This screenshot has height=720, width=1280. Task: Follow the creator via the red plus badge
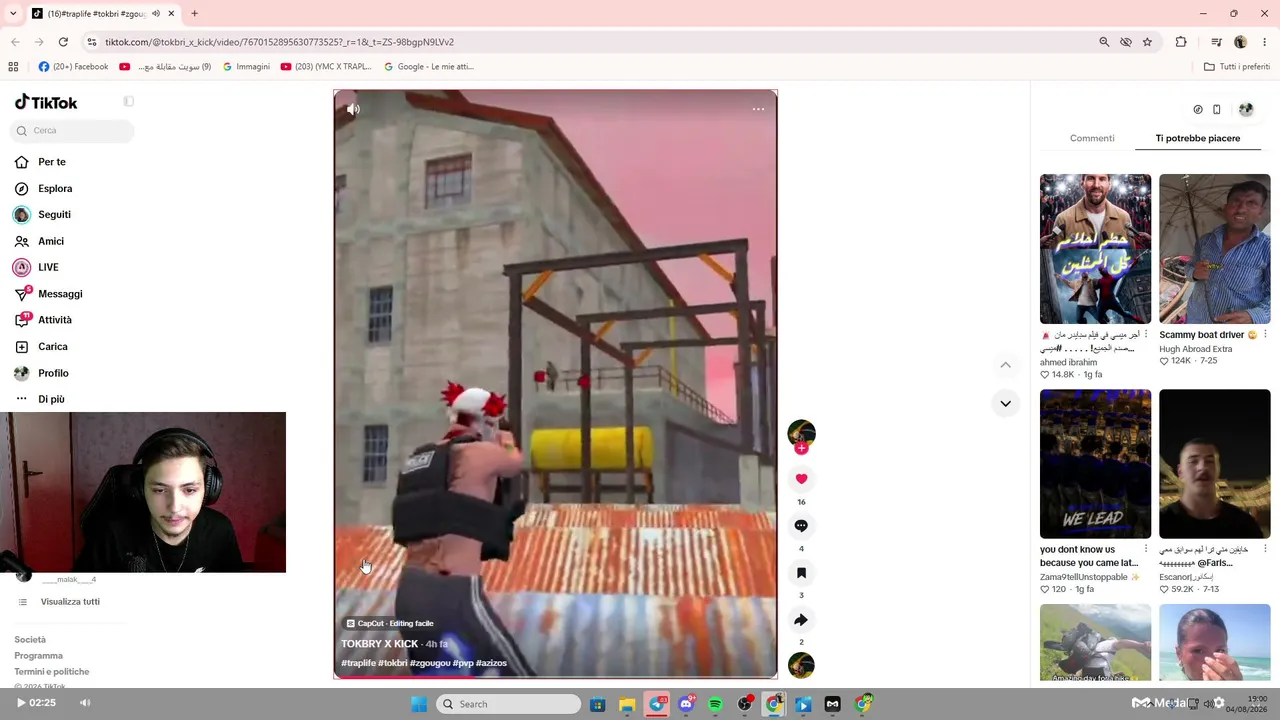[x=801, y=448]
